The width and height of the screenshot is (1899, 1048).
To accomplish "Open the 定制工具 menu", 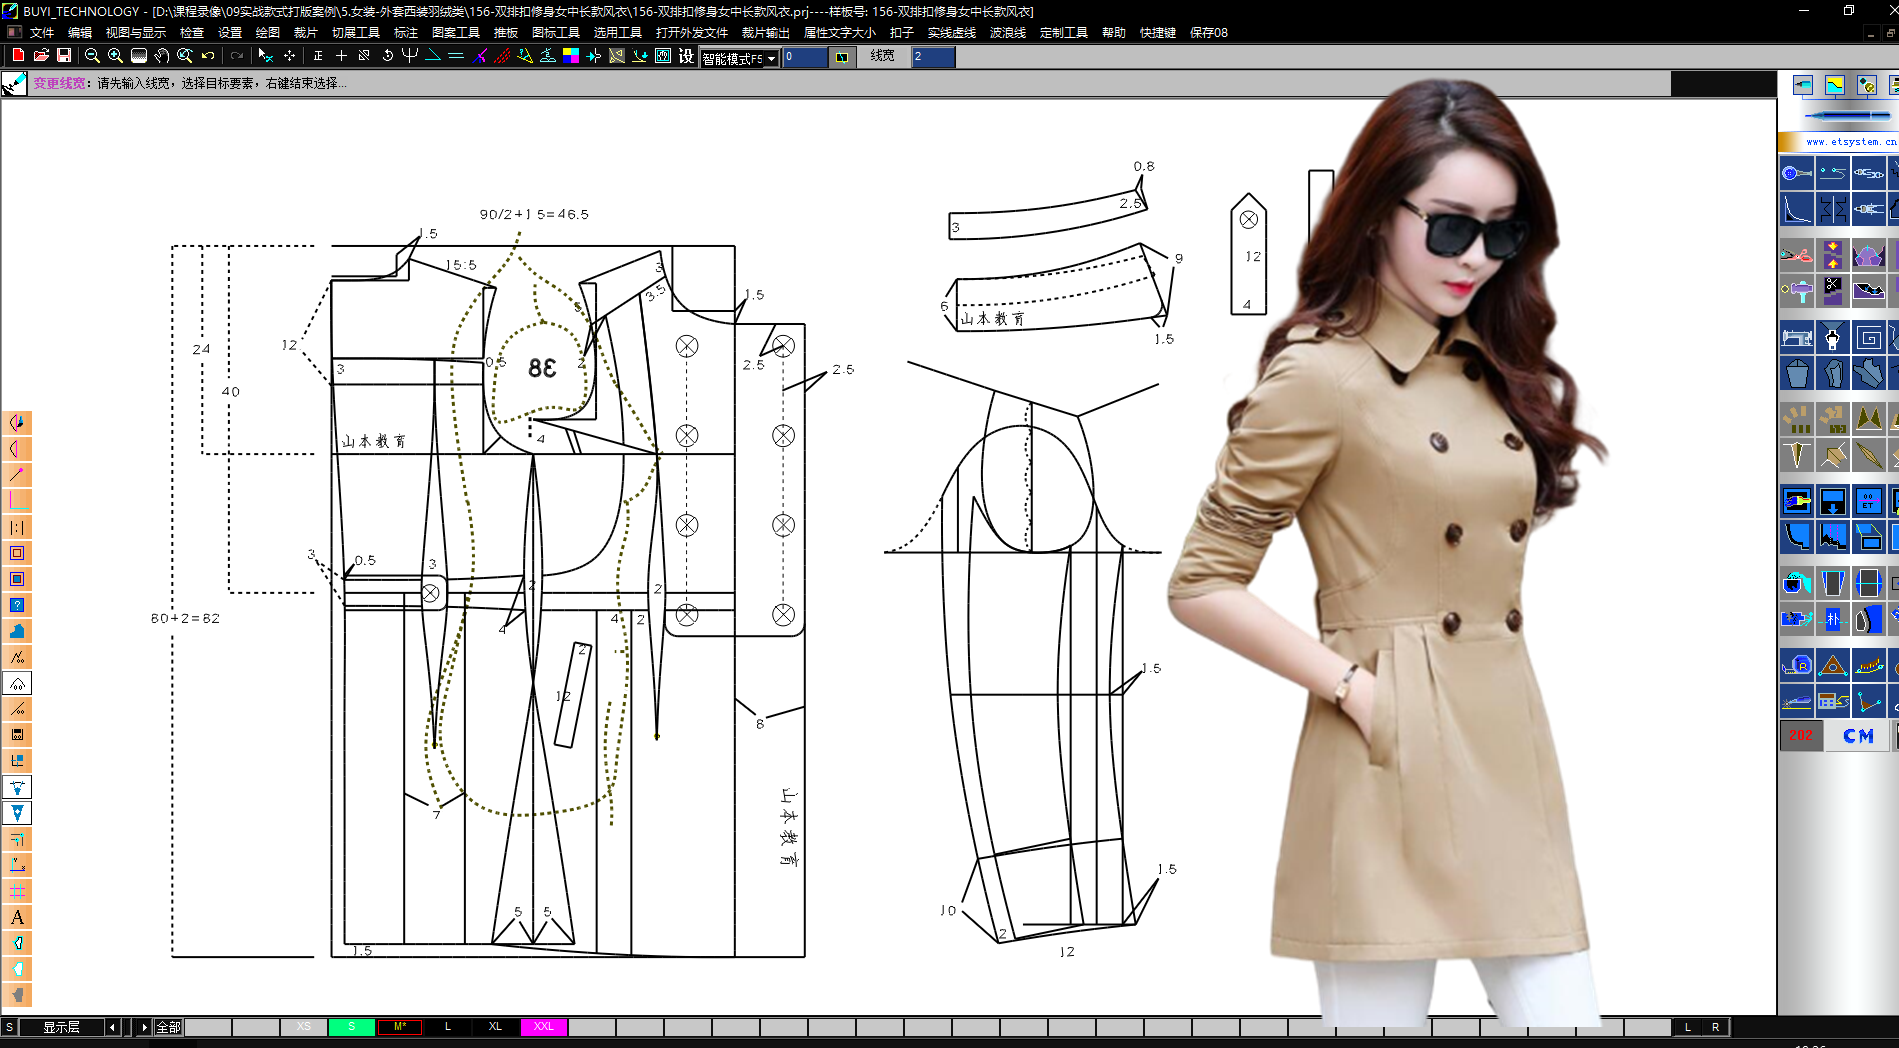I will click(1064, 32).
